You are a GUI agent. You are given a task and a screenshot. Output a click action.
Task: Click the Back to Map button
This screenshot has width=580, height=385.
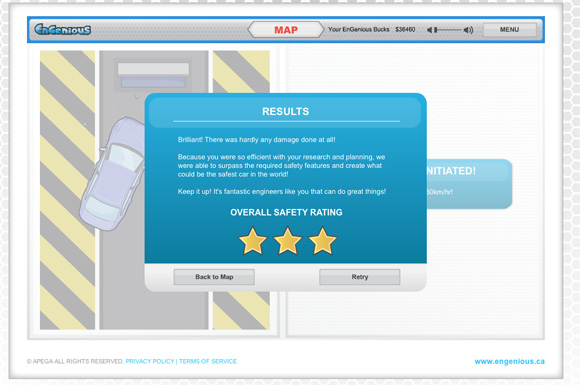pos(214,277)
